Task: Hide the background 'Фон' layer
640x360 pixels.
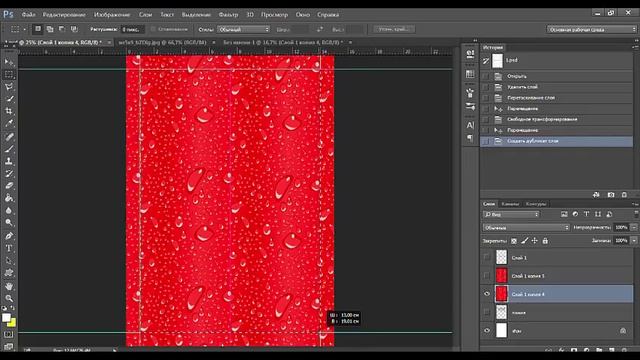Action: click(x=487, y=331)
